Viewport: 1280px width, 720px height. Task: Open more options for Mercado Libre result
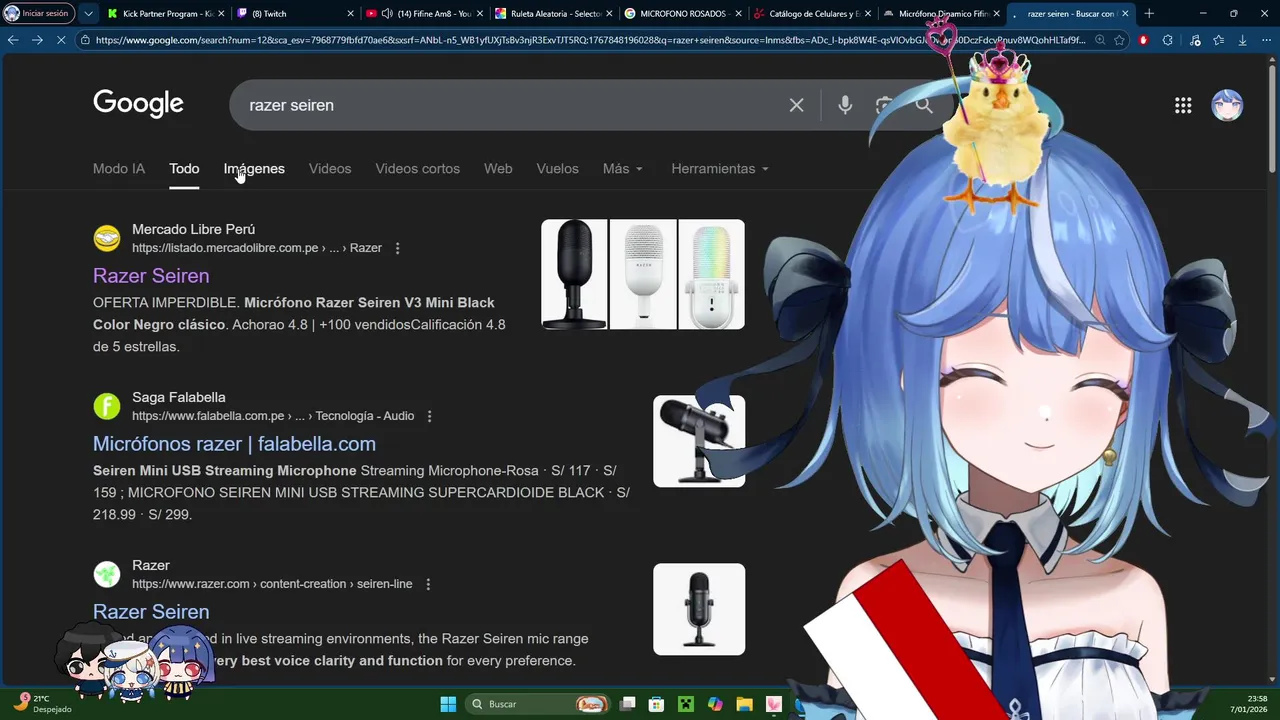pyautogui.click(x=397, y=248)
